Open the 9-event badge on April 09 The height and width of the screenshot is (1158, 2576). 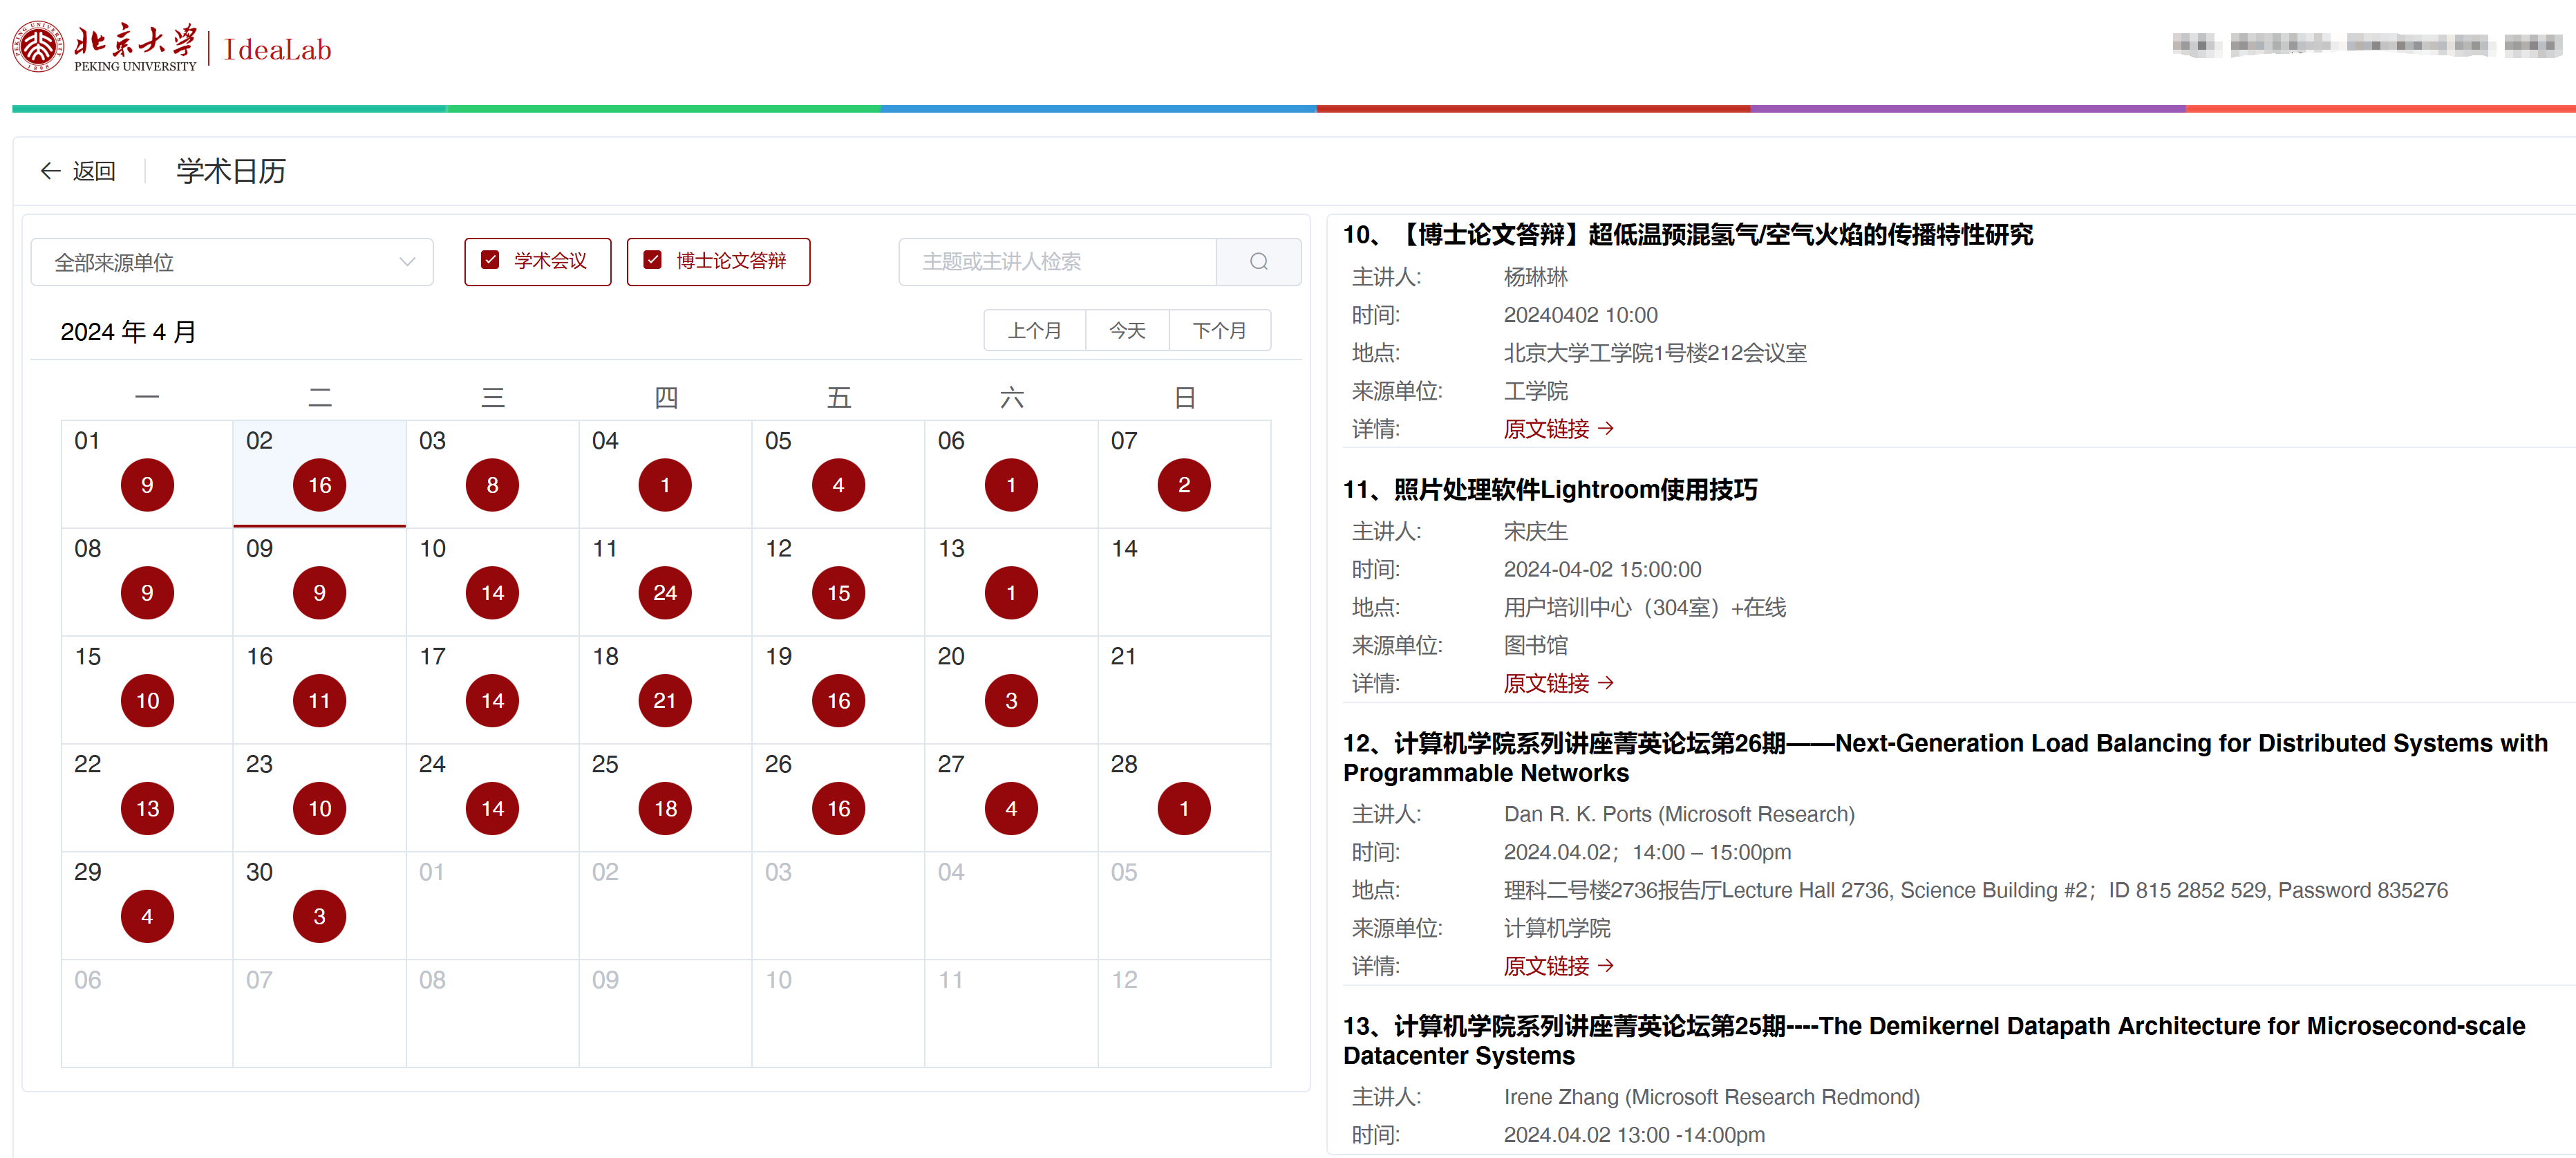tap(319, 593)
